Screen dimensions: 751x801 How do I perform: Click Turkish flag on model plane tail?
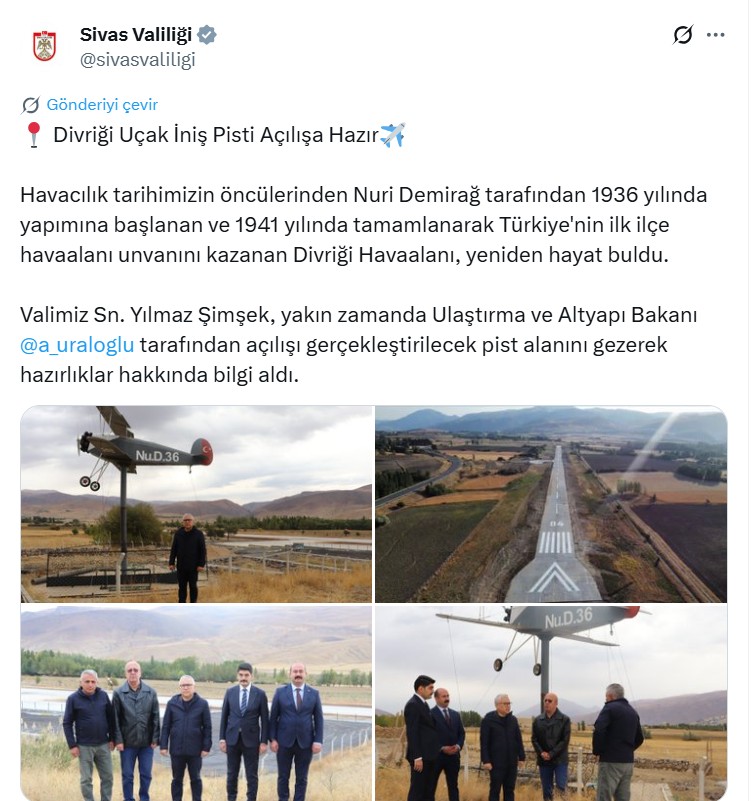206,451
